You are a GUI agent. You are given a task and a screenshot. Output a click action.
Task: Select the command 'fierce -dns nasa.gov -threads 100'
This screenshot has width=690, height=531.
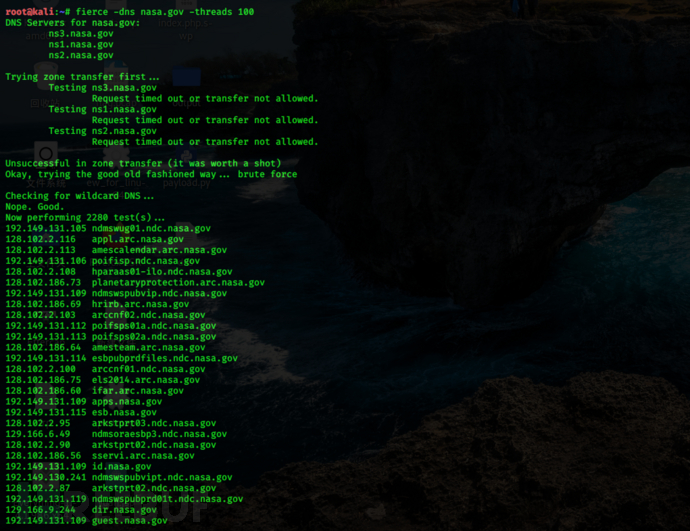pyautogui.click(x=165, y=12)
